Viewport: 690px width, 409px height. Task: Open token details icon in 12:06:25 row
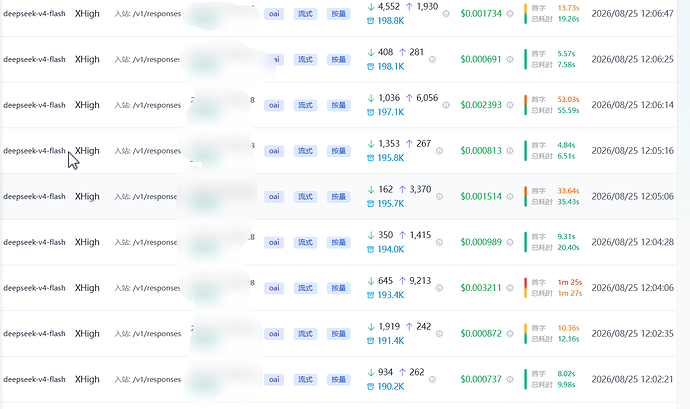[x=432, y=59]
